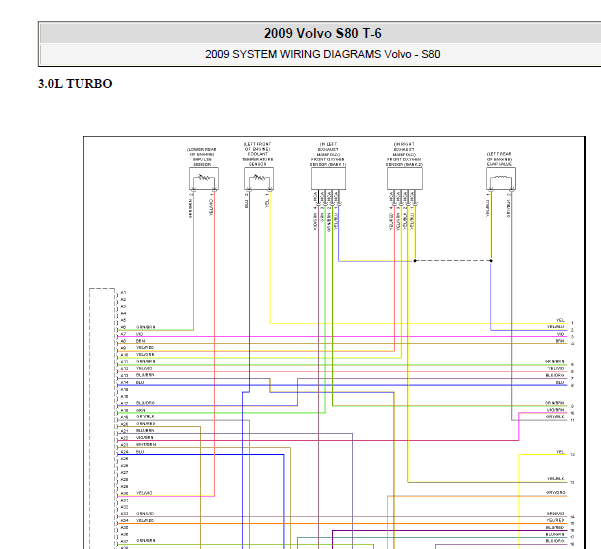Viewport: 601px width, 549px height.
Task: Click the GRN/VIO label beside pin A33
Action: click(x=145, y=513)
